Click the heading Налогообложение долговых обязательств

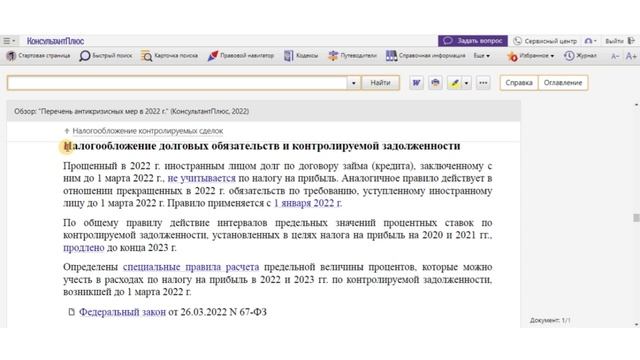(x=262, y=146)
